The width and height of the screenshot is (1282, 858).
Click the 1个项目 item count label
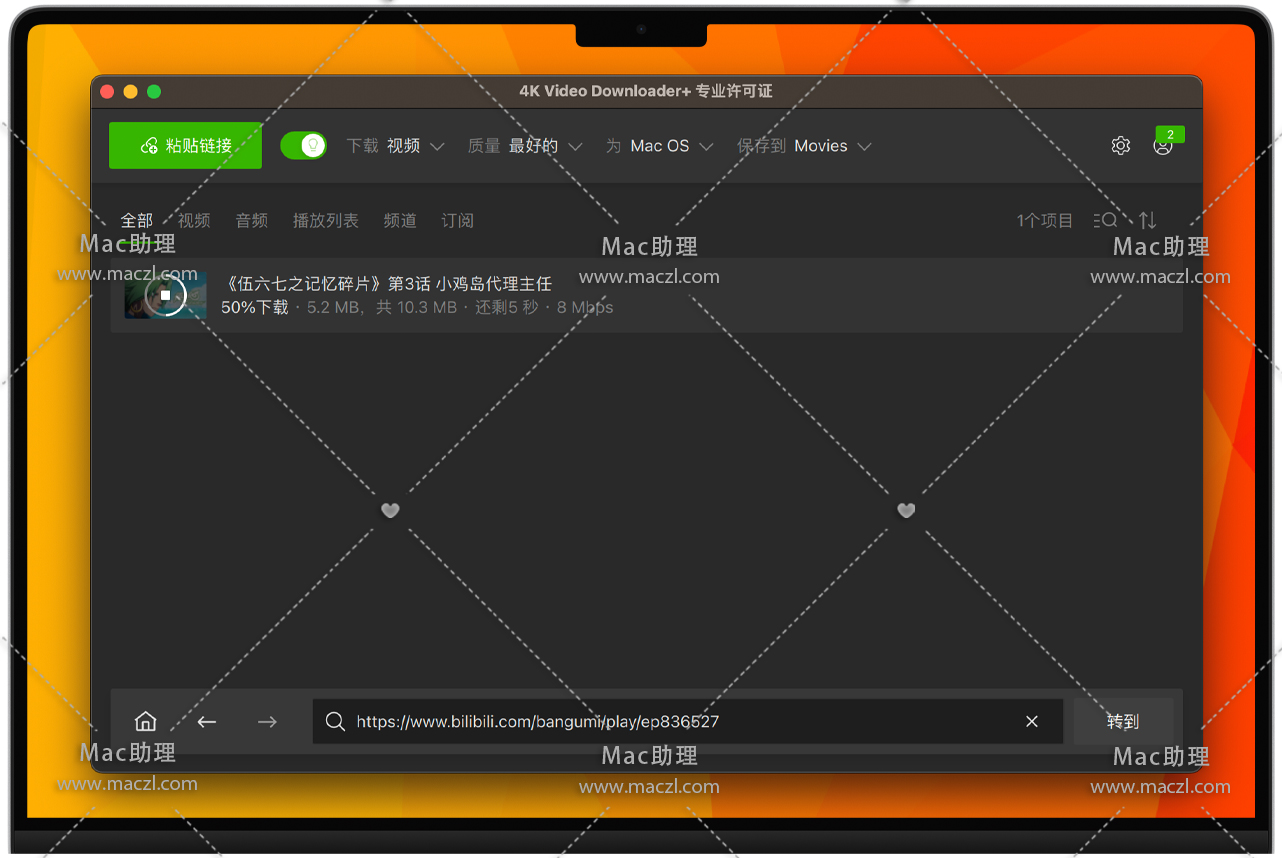pyautogui.click(x=1044, y=220)
